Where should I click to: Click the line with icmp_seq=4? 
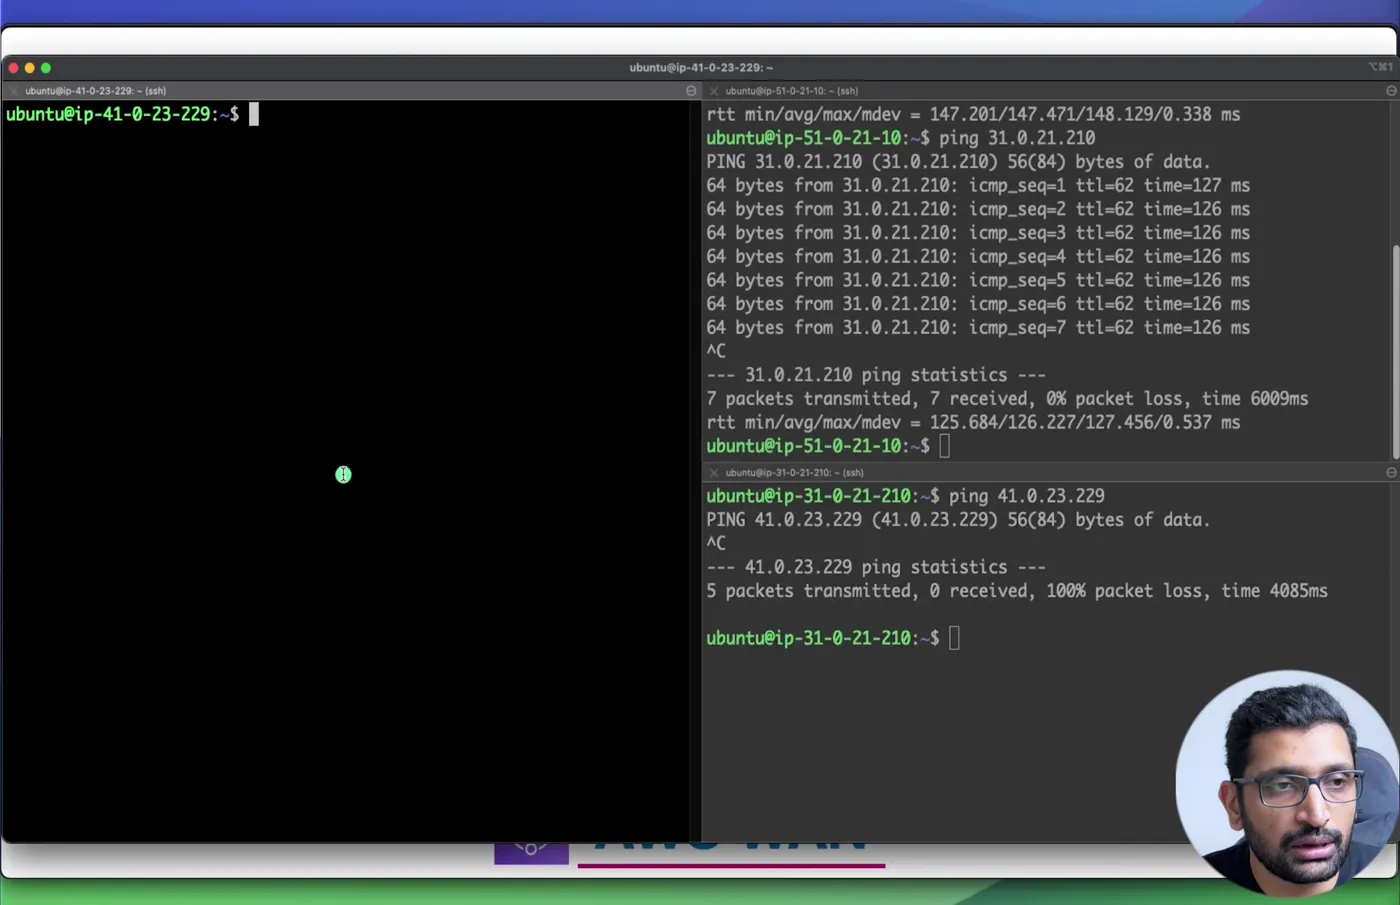[x=978, y=257]
